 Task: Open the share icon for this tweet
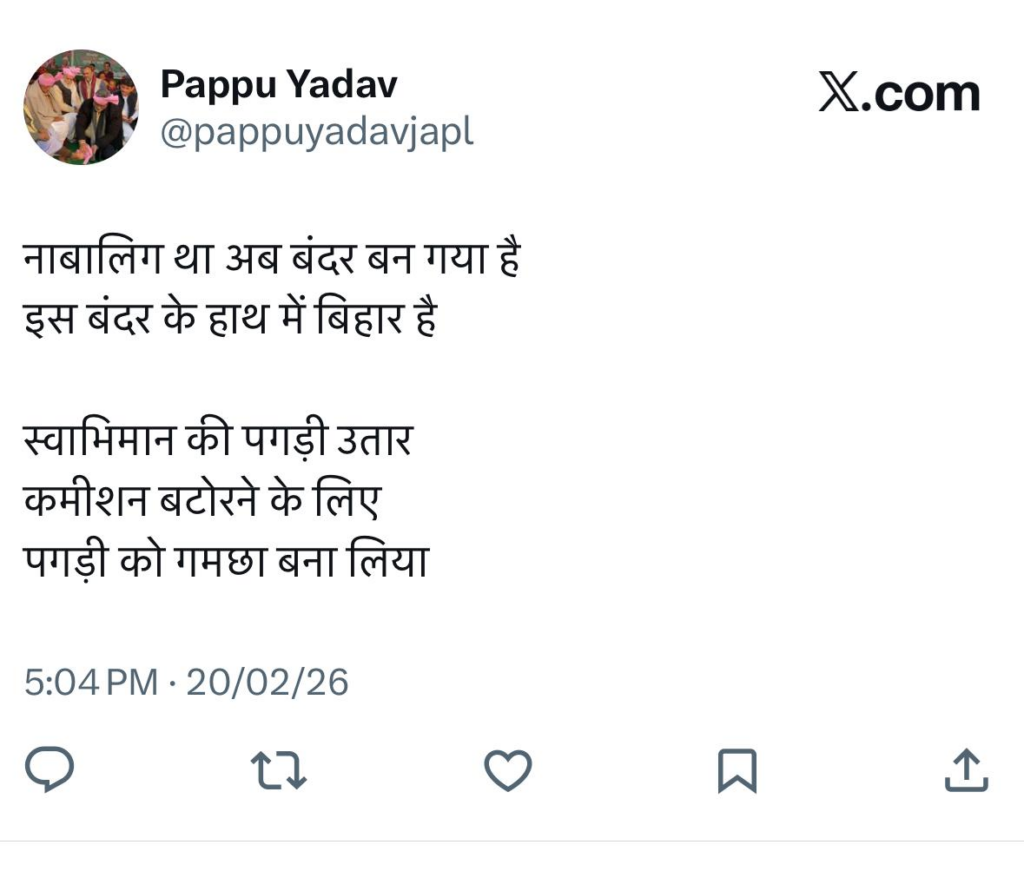pyautogui.click(x=967, y=771)
